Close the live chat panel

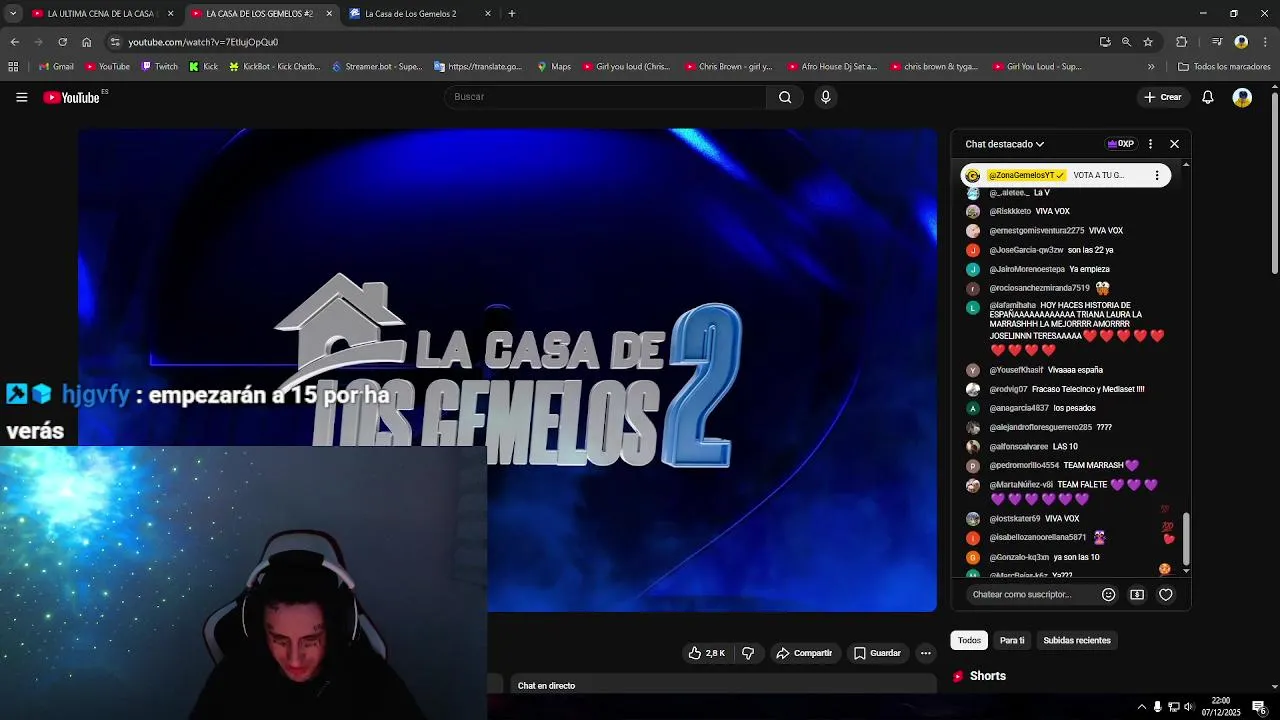(x=1174, y=144)
